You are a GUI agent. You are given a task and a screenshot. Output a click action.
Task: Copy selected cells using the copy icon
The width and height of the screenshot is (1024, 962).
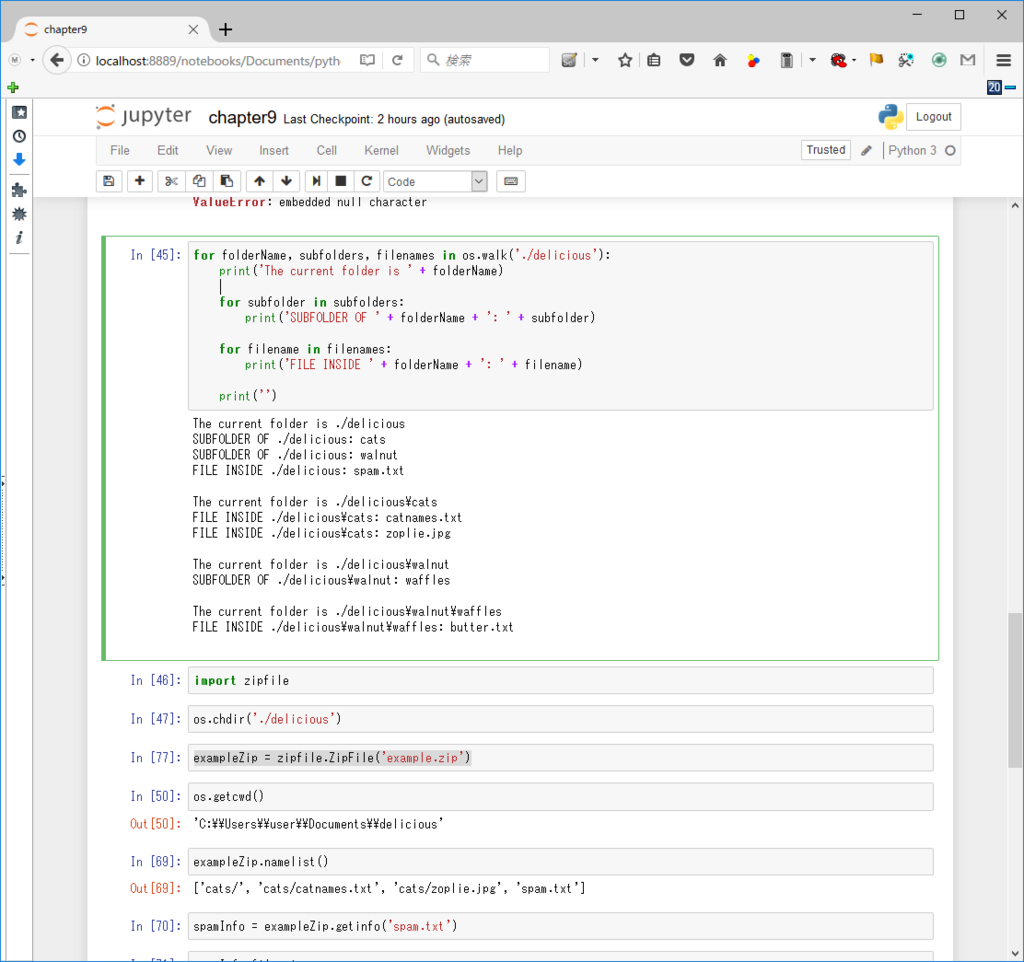click(x=199, y=181)
